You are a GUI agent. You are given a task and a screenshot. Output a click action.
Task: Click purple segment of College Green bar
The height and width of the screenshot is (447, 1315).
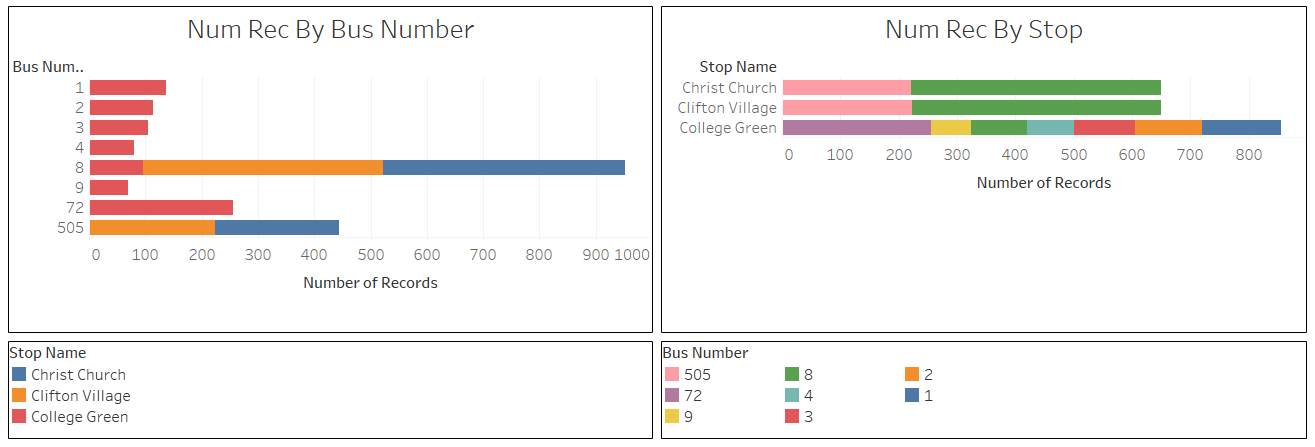[x=856, y=127]
